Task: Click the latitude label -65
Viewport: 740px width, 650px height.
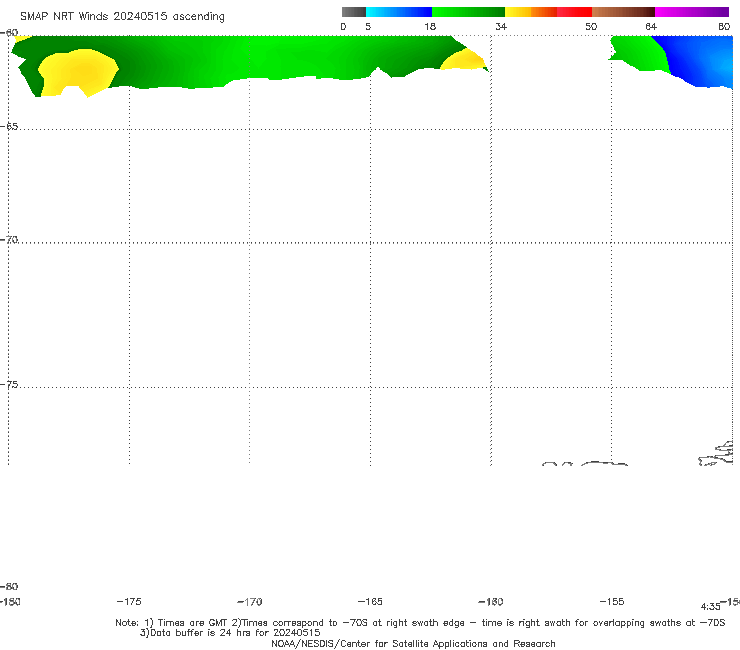Action: point(9,127)
